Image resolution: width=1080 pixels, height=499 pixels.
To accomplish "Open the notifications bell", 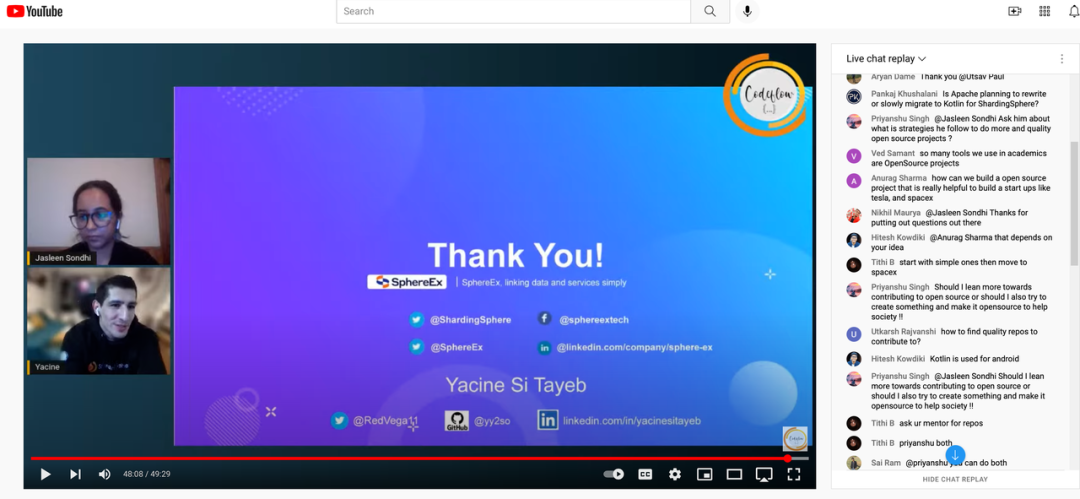I will tap(1073, 11).
